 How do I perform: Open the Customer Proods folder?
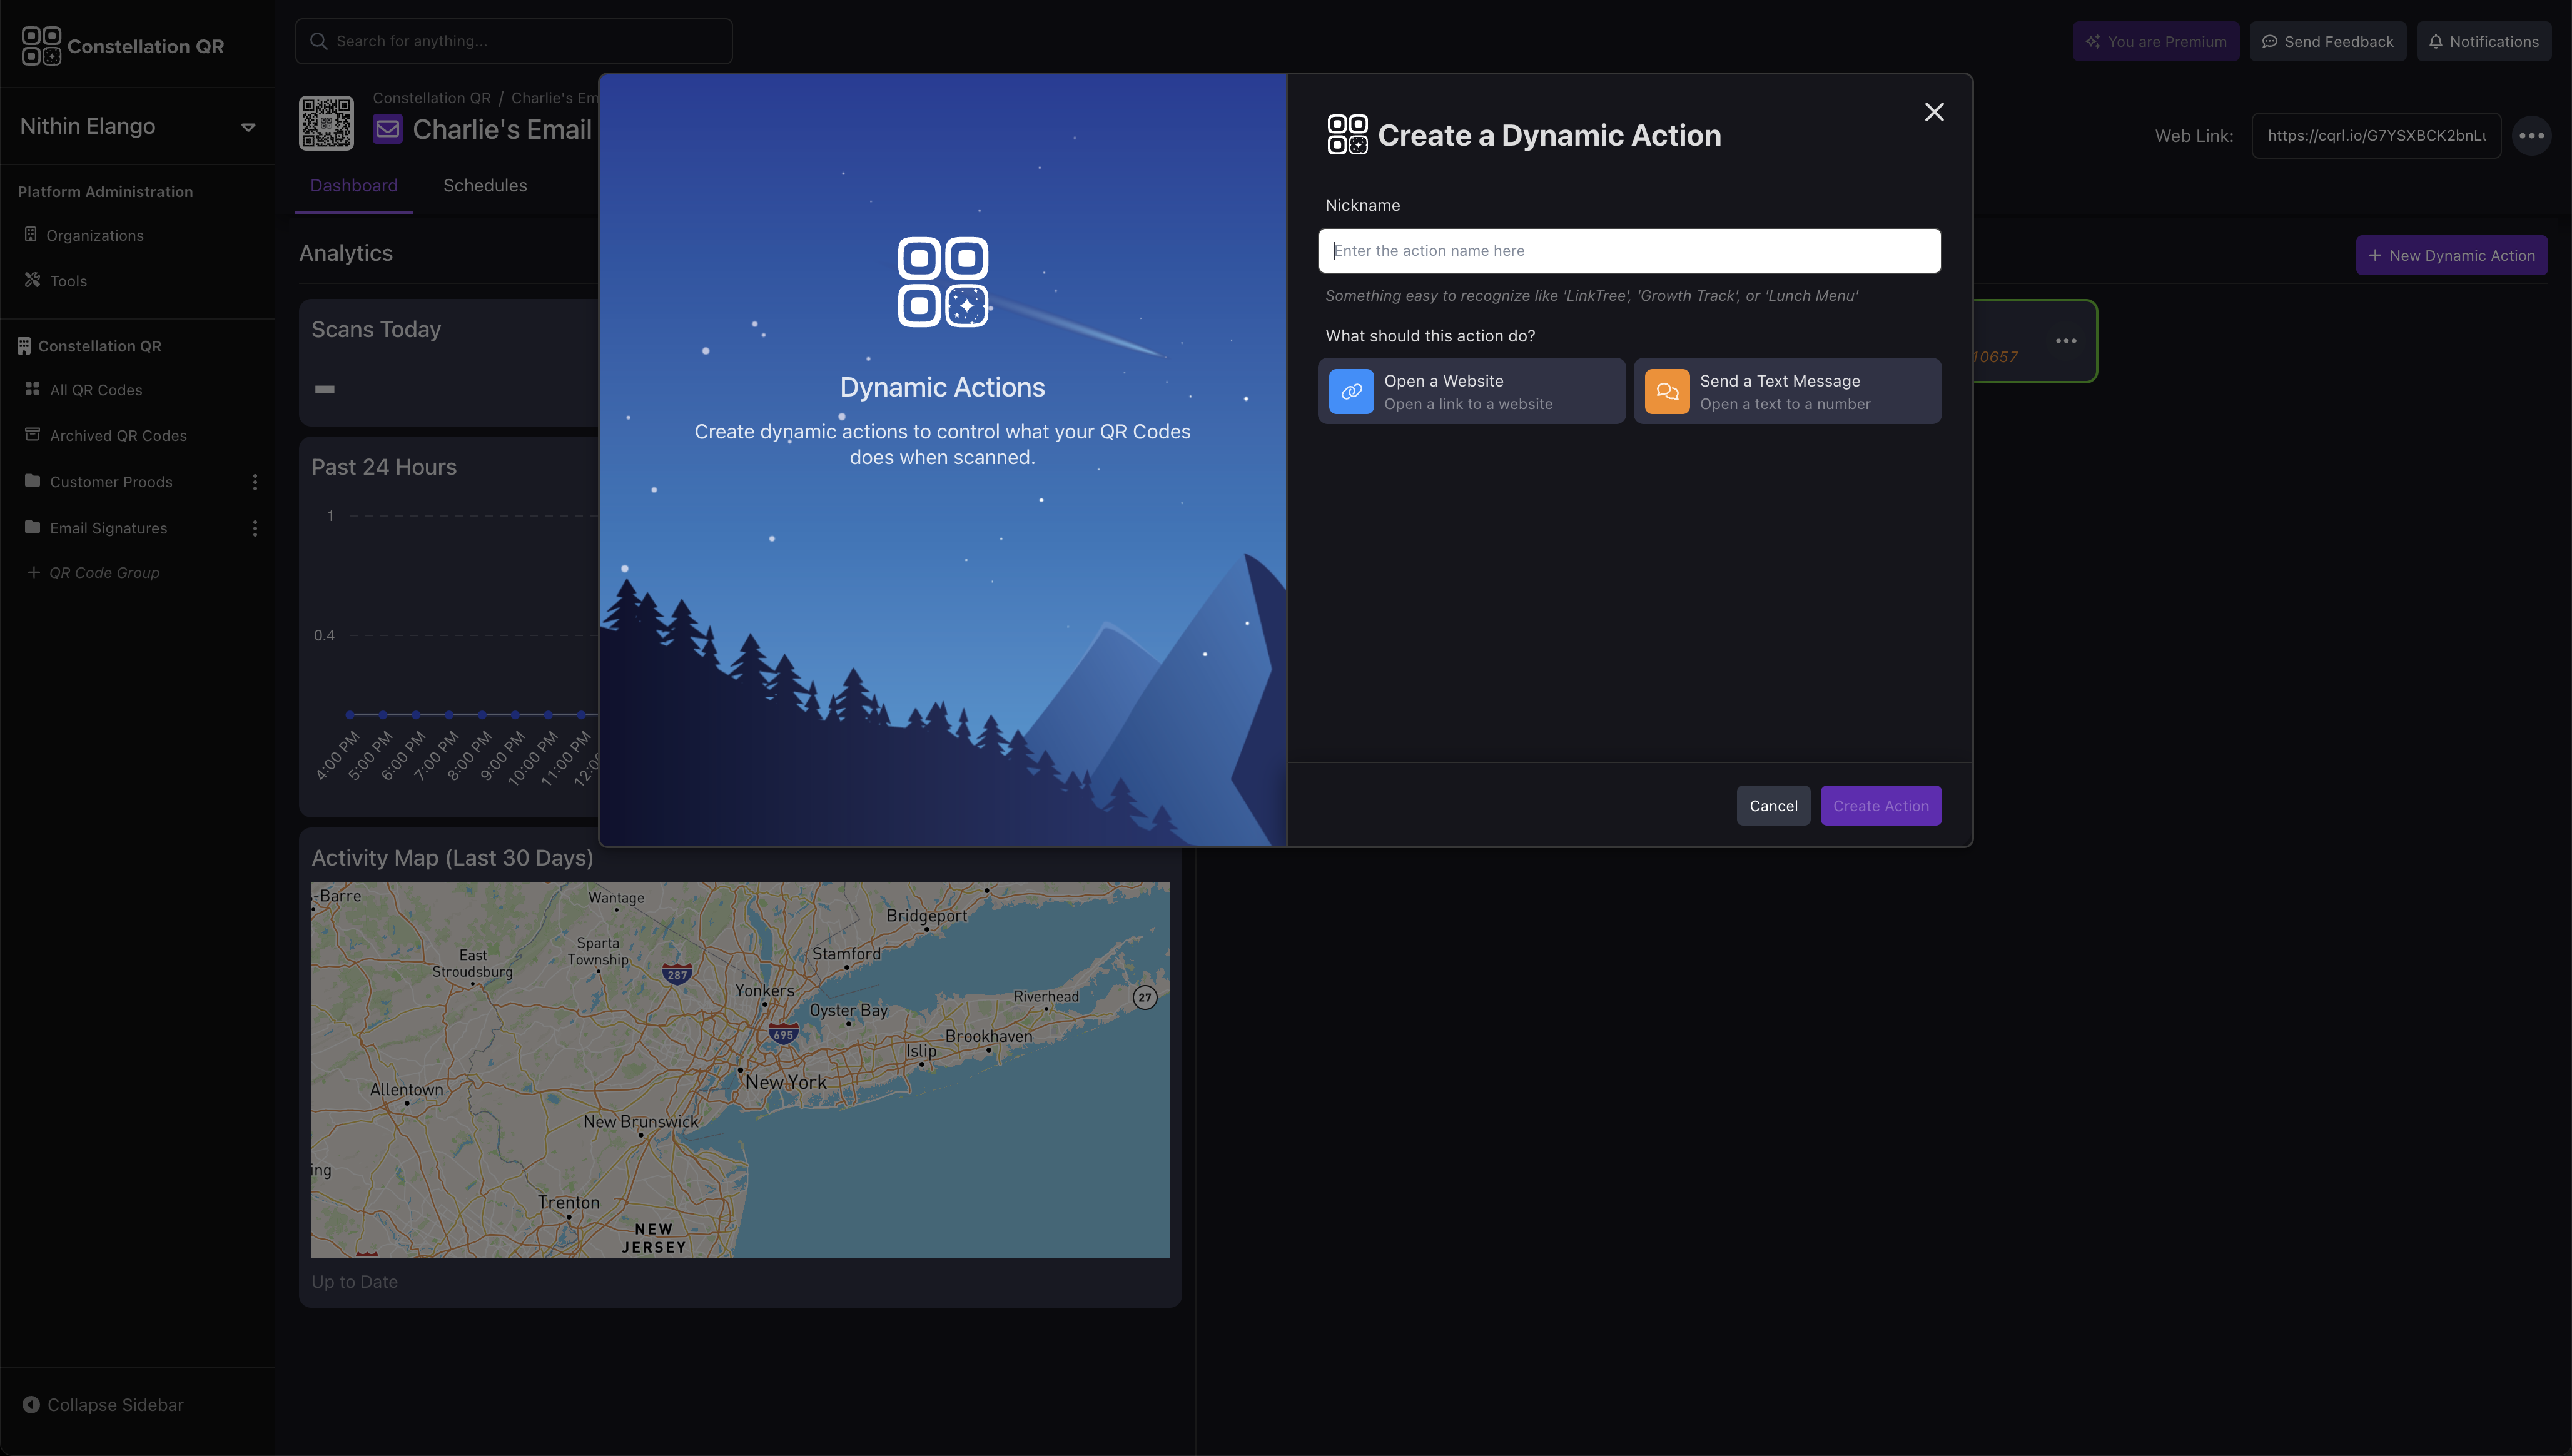pyautogui.click(x=111, y=482)
